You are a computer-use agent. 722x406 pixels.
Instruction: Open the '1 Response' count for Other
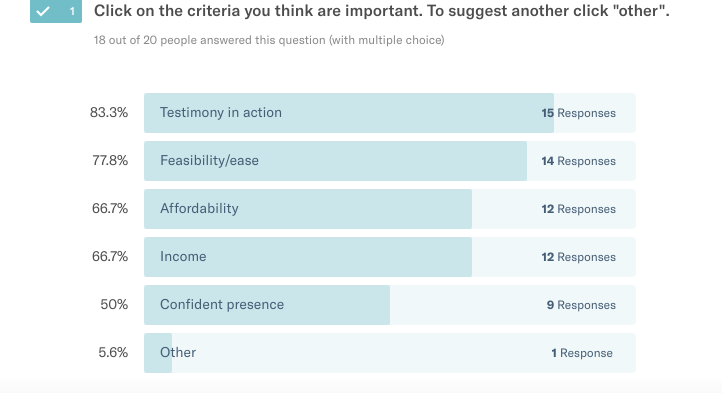(x=582, y=353)
